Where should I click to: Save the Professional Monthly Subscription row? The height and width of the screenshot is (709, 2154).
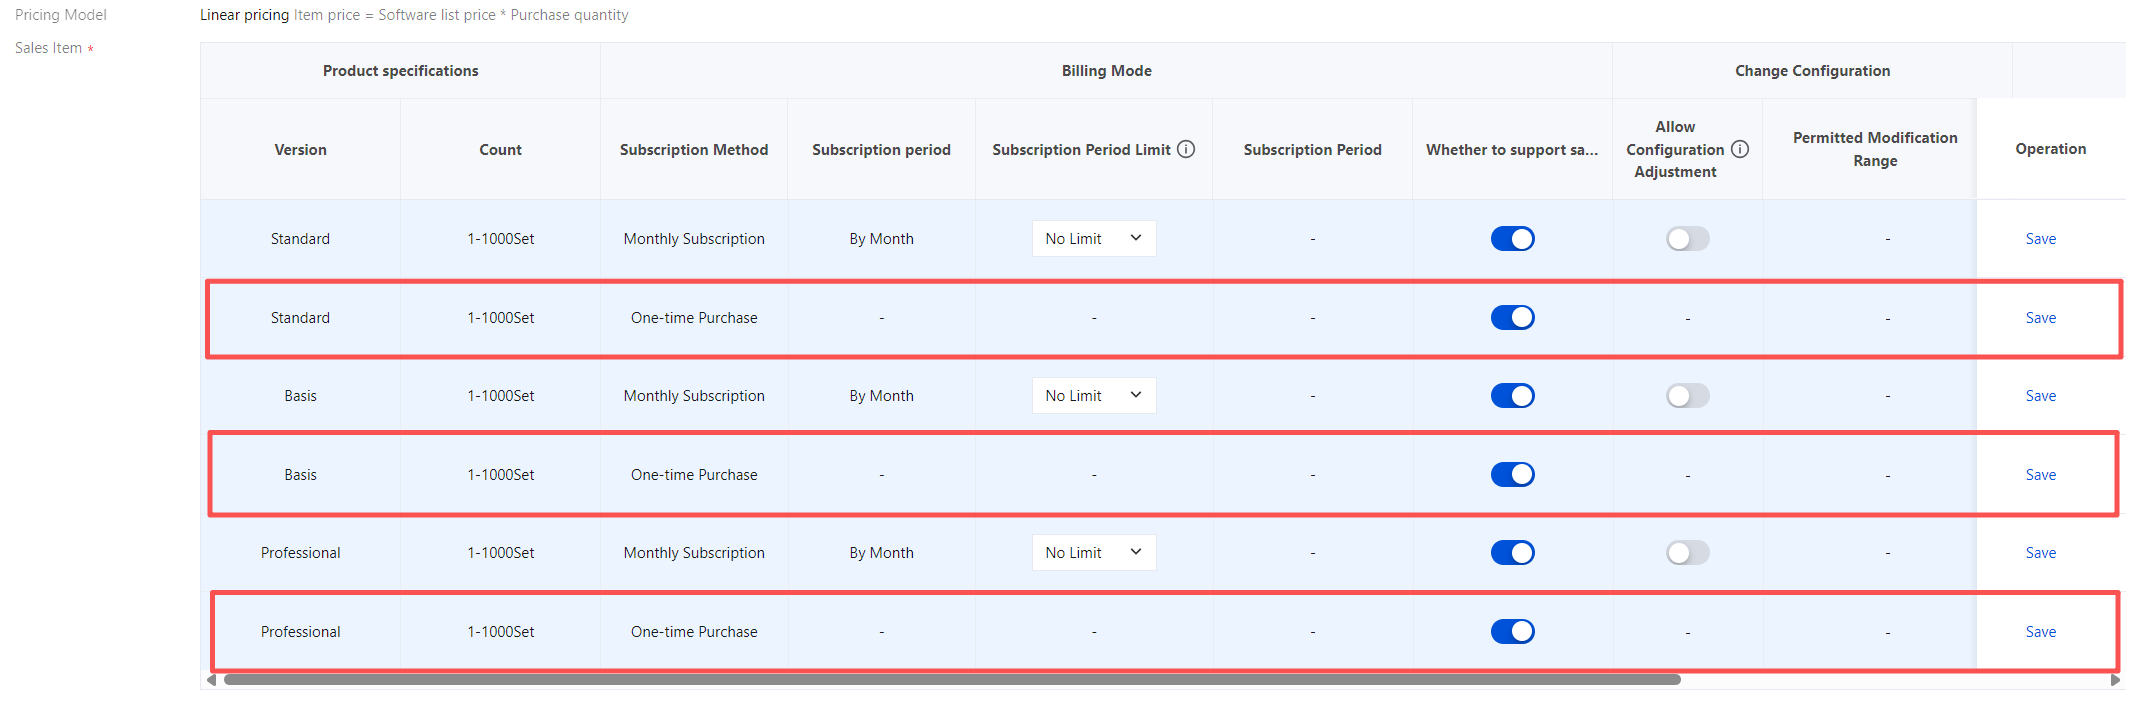[x=2040, y=553]
